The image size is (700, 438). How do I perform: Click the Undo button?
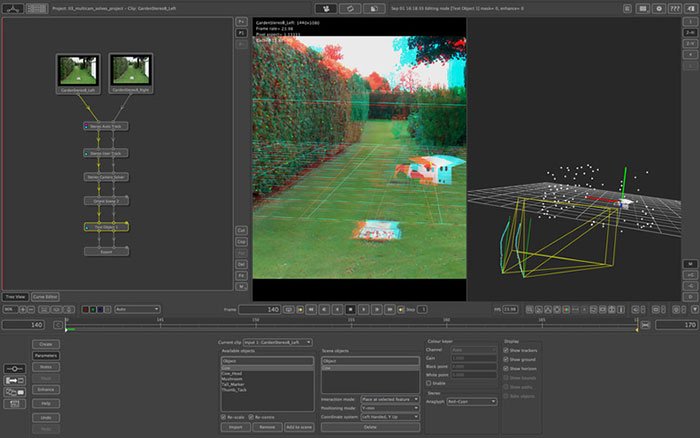tap(46, 418)
